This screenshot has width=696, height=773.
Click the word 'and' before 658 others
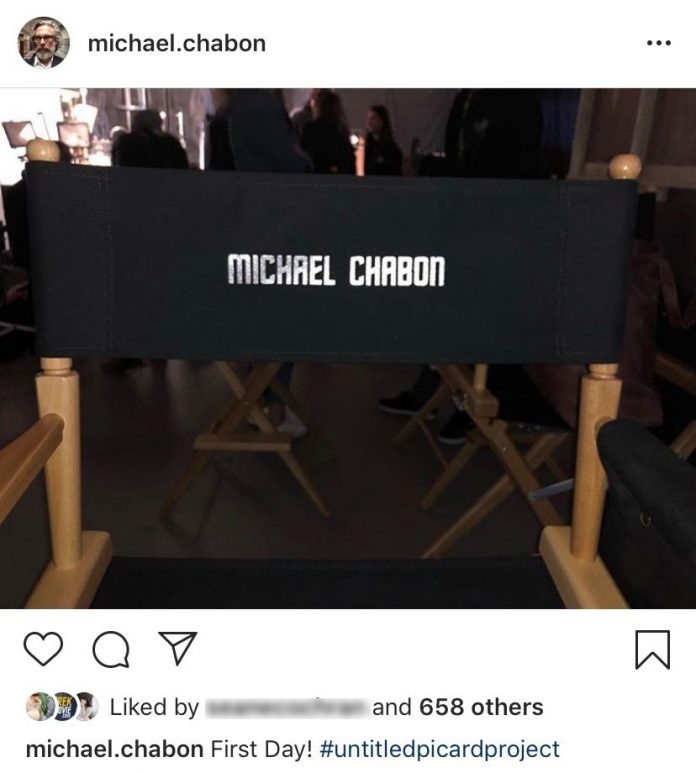(x=391, y=707)
